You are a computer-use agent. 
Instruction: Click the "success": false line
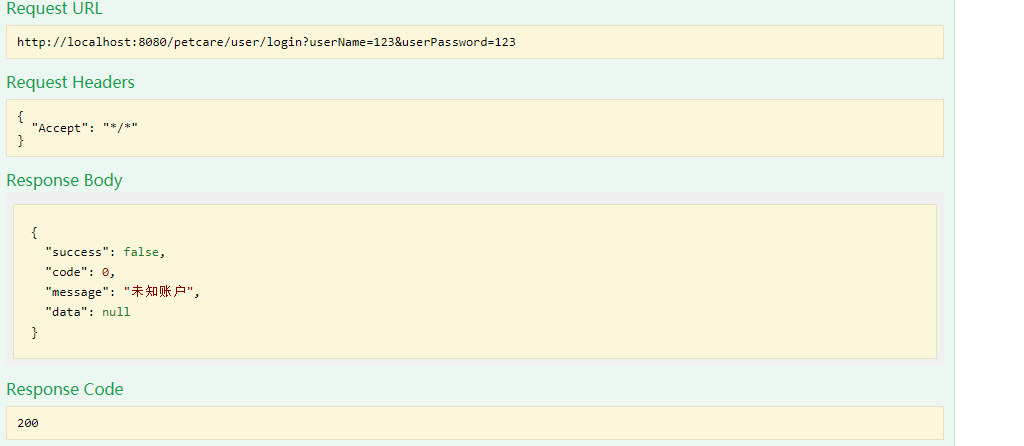point(105,252)
